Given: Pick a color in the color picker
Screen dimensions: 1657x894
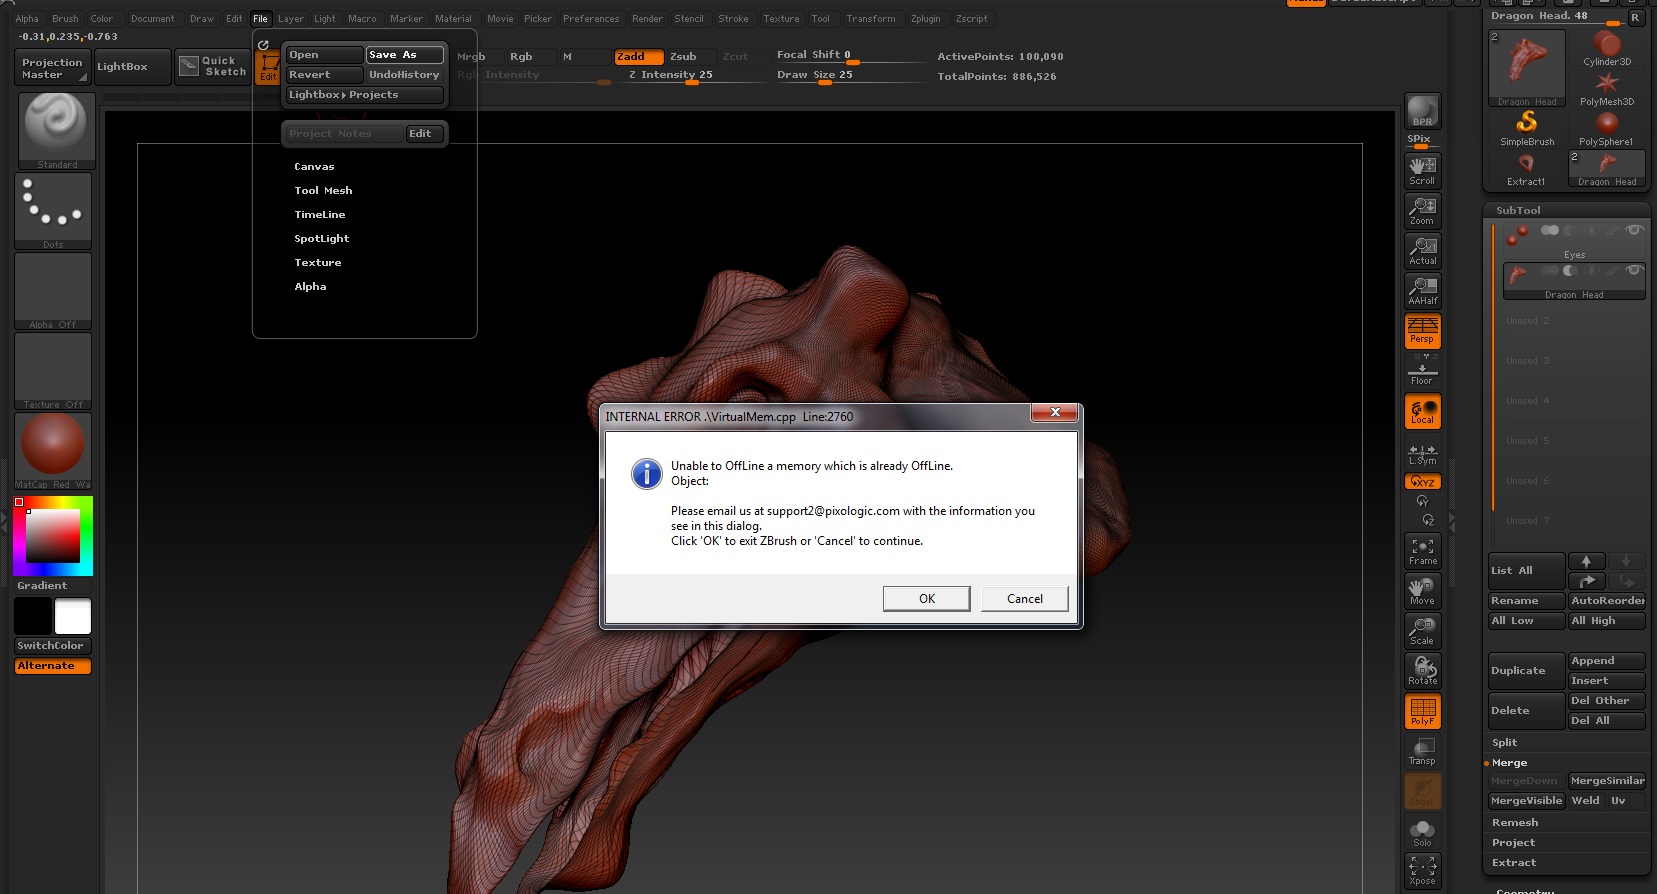Looking at the screenshot, I should coord(53,536).
